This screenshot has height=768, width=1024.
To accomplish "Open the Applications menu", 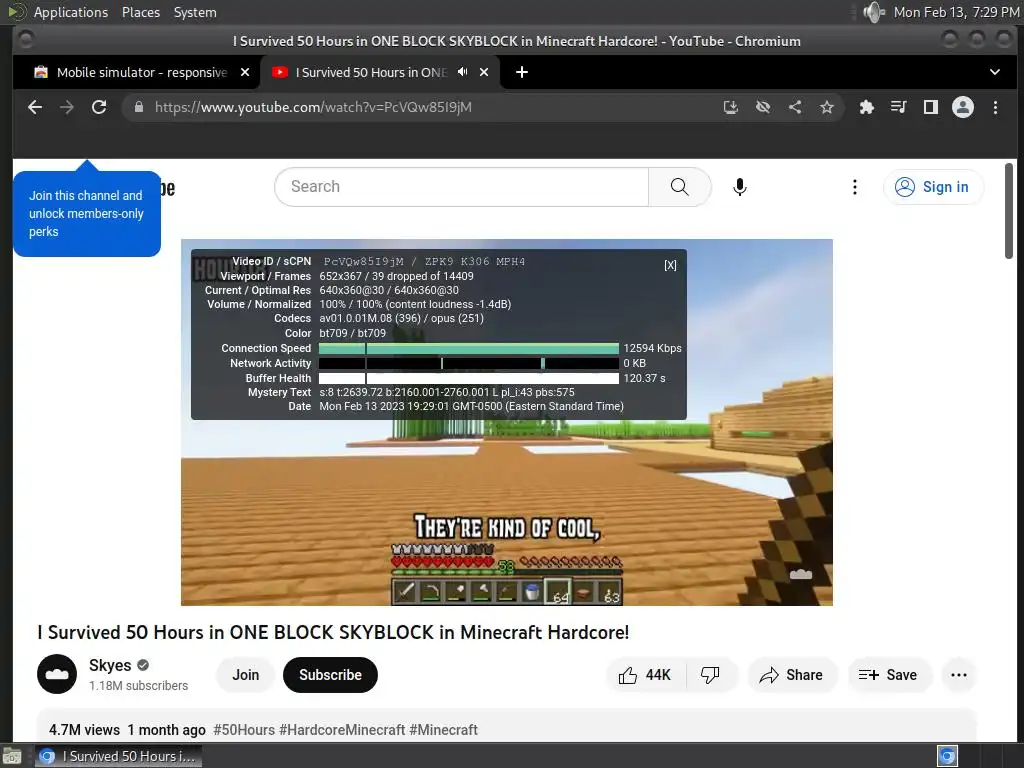I will point(71,12).
